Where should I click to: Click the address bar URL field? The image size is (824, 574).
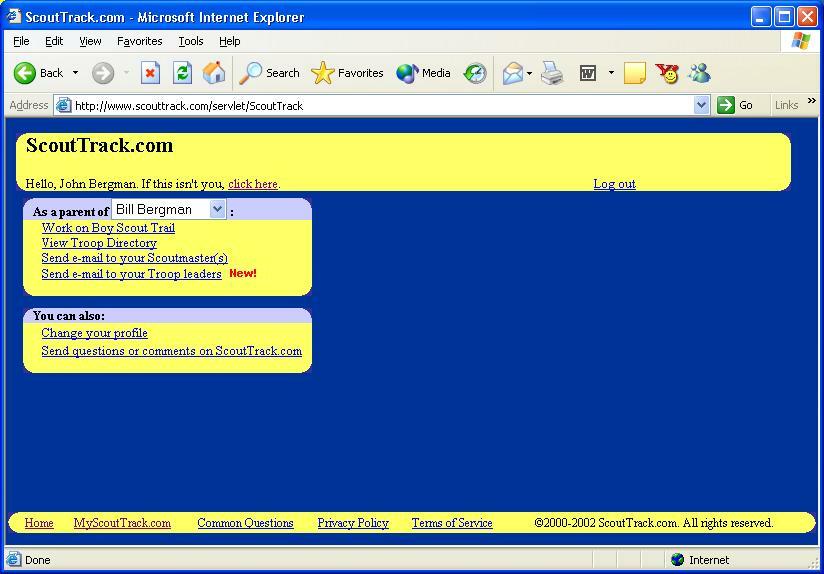point(383,106)
